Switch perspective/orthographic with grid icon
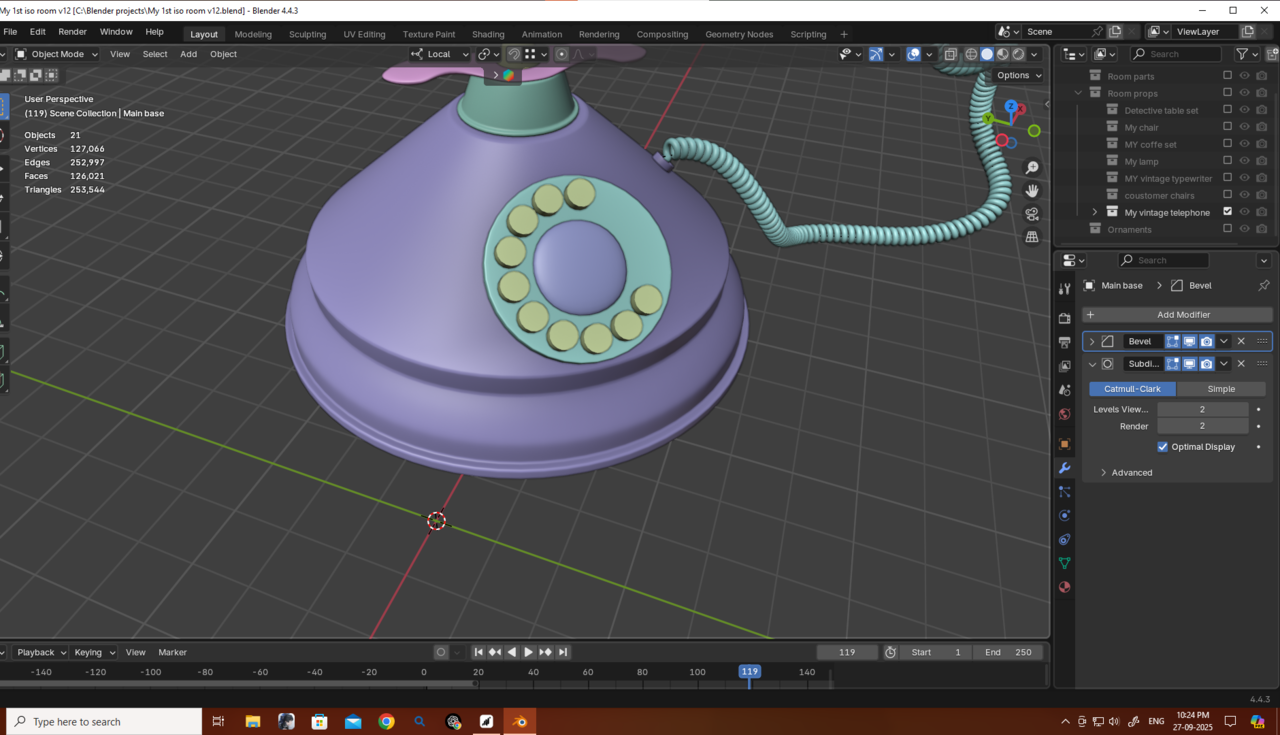 pos(1032,237)
